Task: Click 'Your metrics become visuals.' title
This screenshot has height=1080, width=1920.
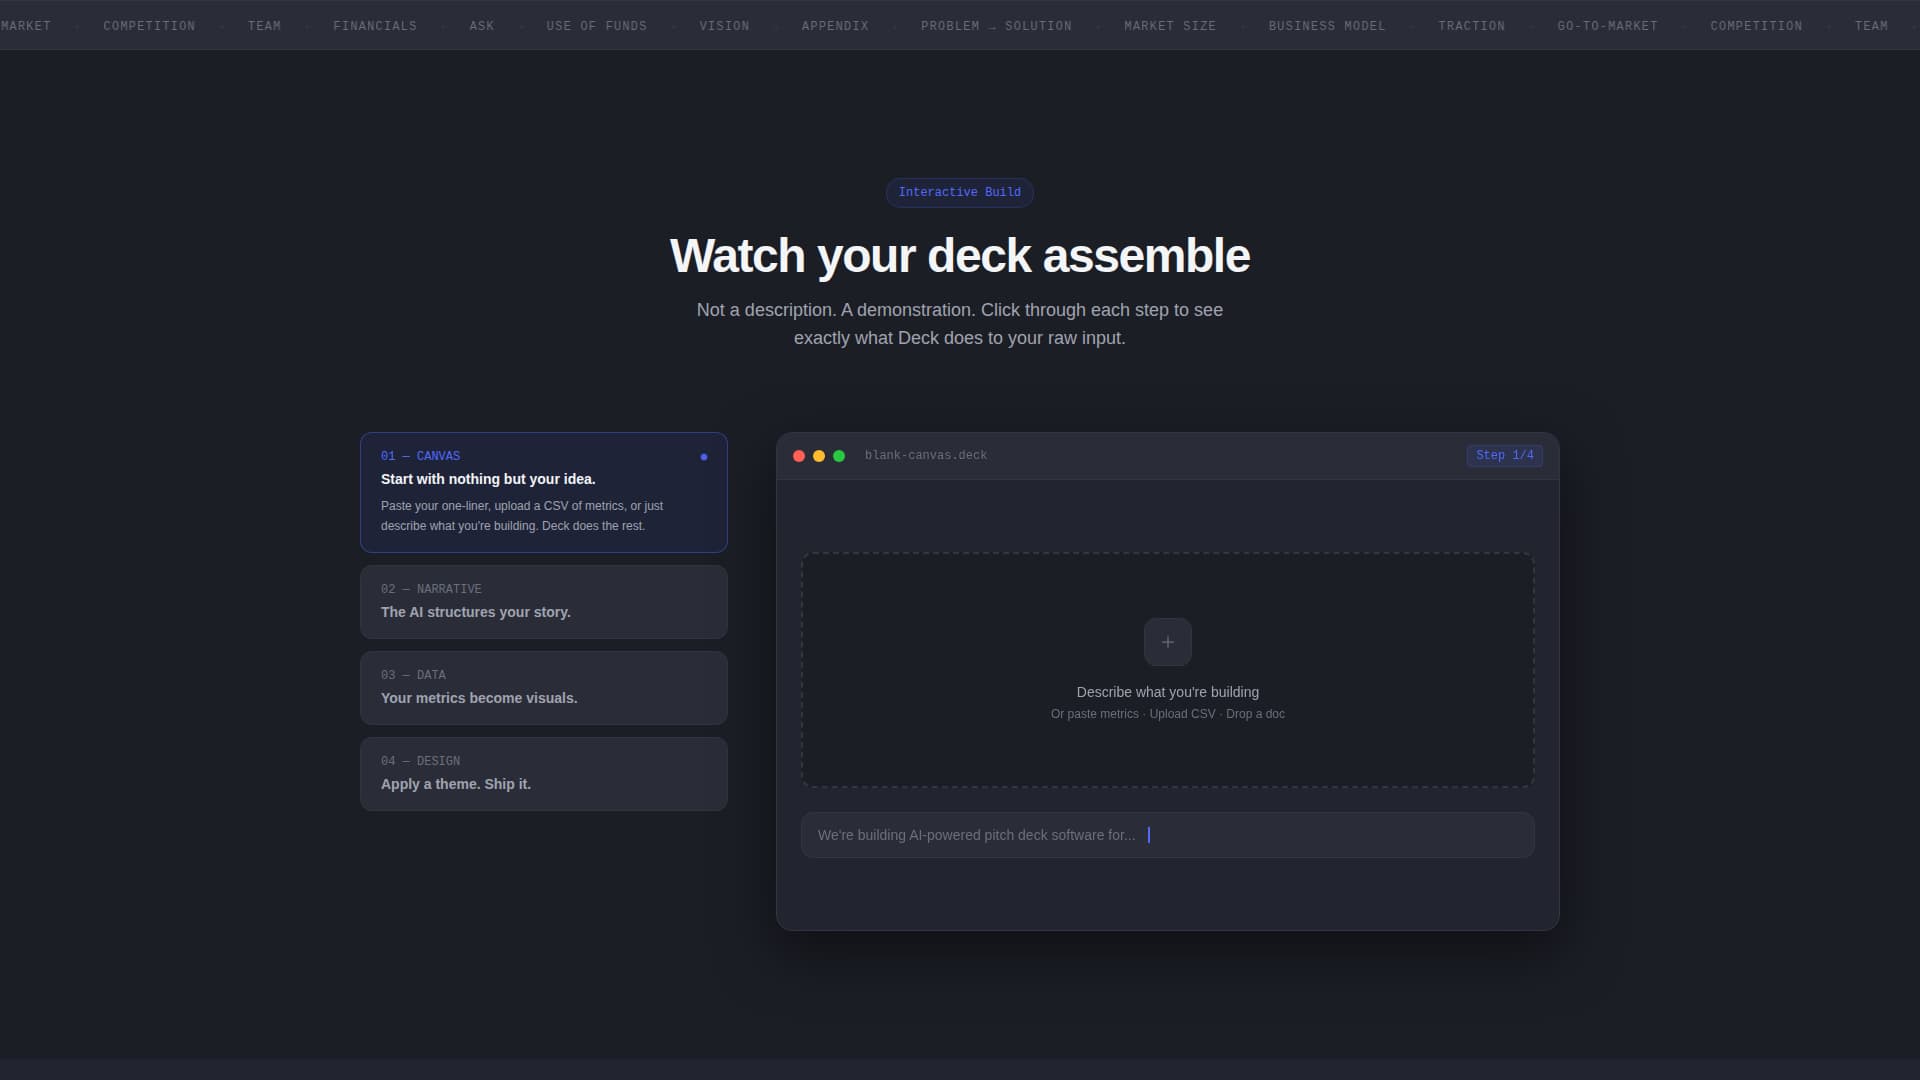Action: click(479, 698)
